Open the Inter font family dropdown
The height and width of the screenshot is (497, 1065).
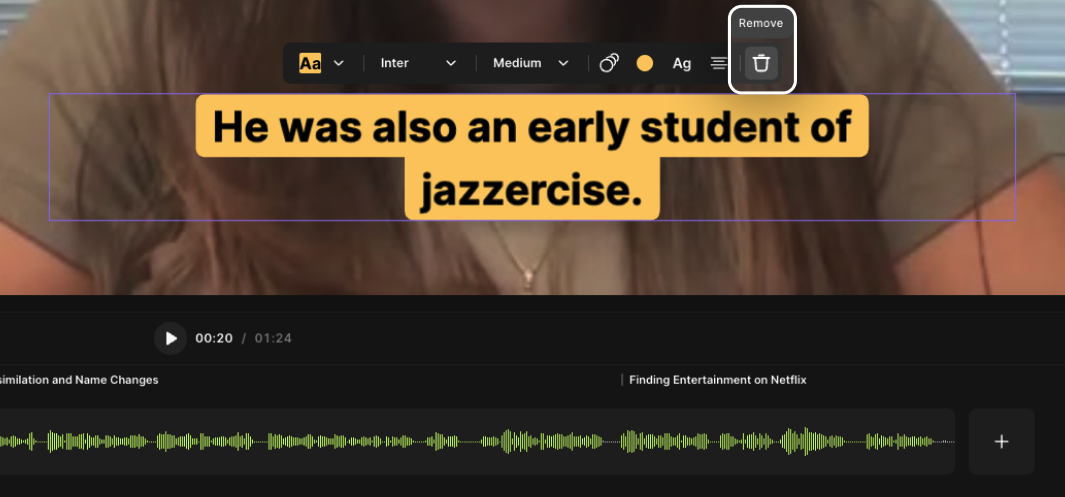point(418,63)
